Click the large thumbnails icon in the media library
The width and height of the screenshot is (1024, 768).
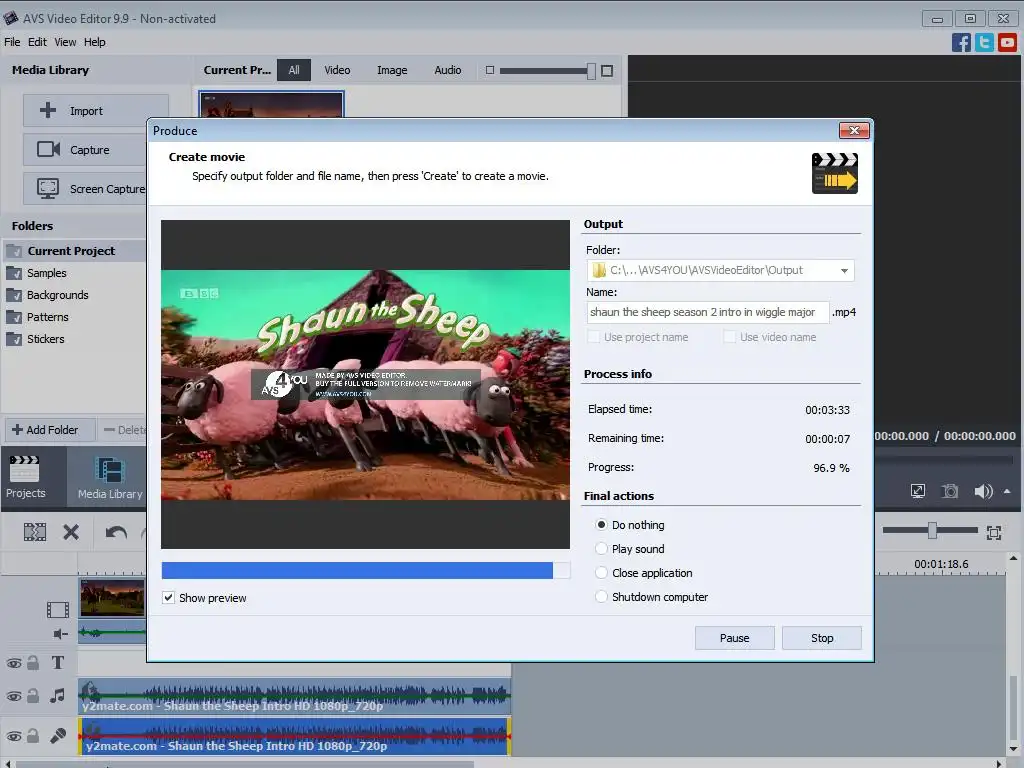[607, 71]
